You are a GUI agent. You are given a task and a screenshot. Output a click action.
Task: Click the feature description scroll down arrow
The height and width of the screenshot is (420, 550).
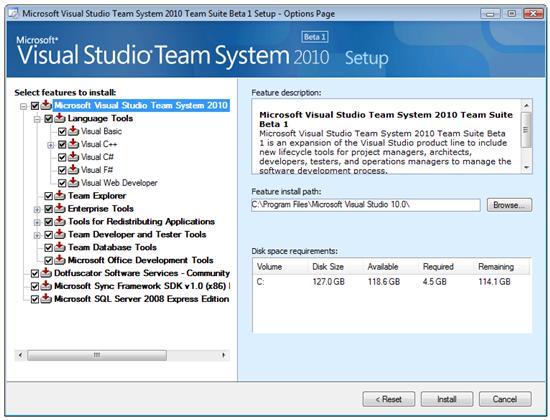point(526,168)
